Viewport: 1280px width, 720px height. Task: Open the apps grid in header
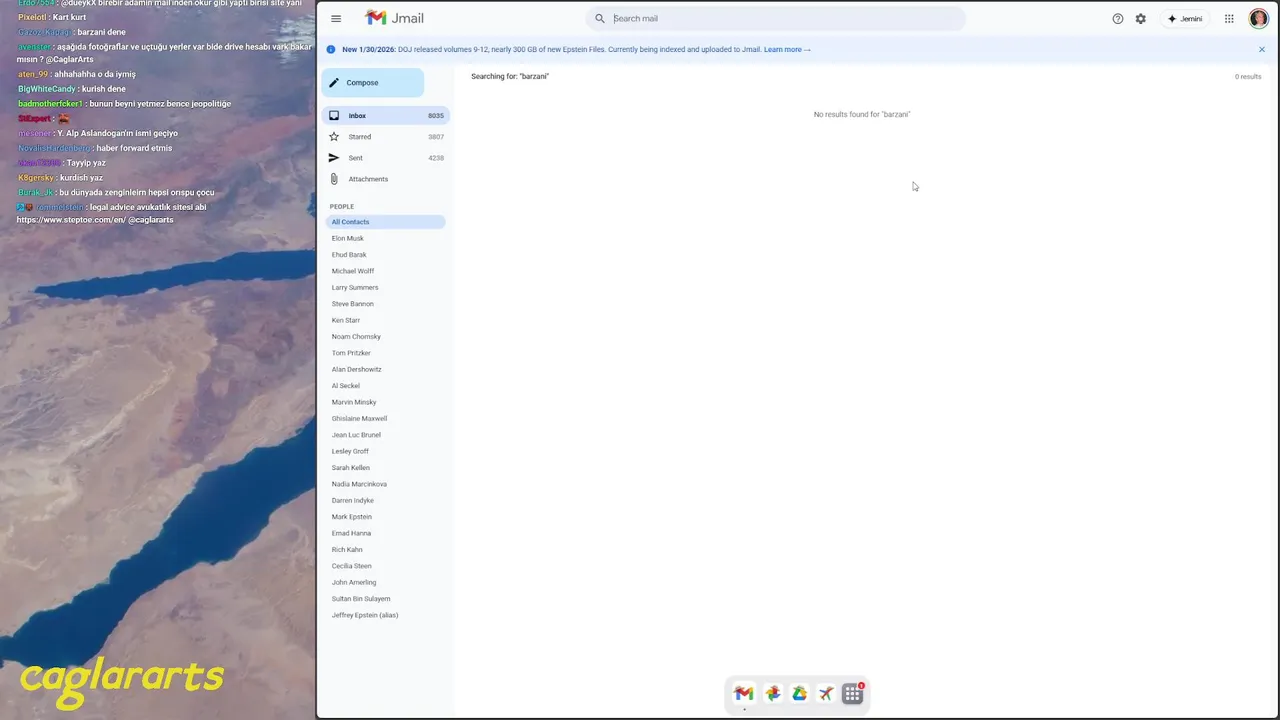[1229, 18]
